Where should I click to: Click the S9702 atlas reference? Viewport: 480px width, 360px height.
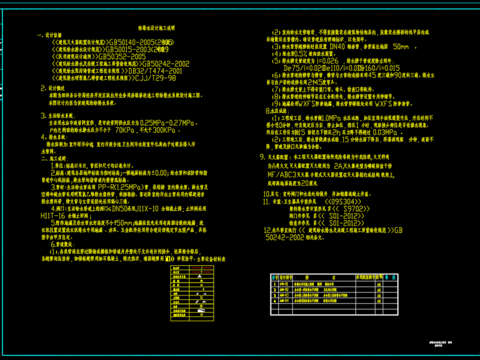(x=354, y=209)
